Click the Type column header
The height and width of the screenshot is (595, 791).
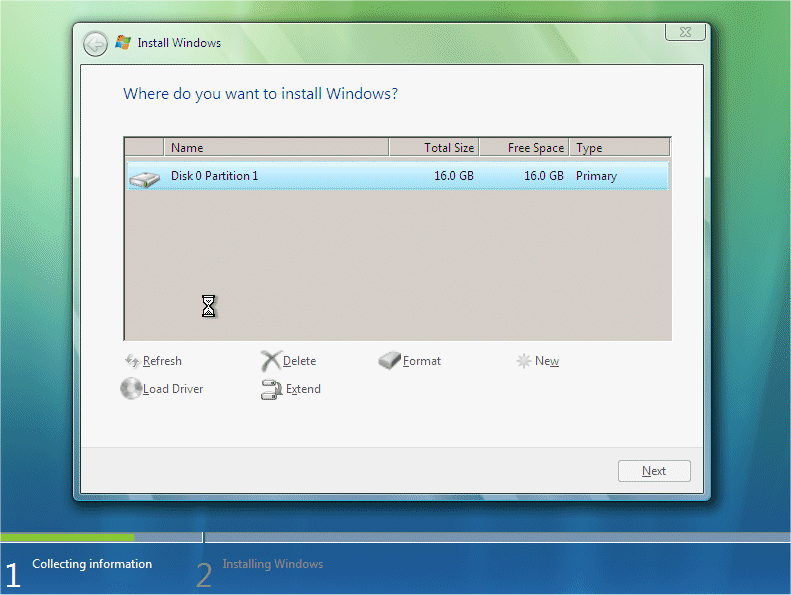(619, 147)
